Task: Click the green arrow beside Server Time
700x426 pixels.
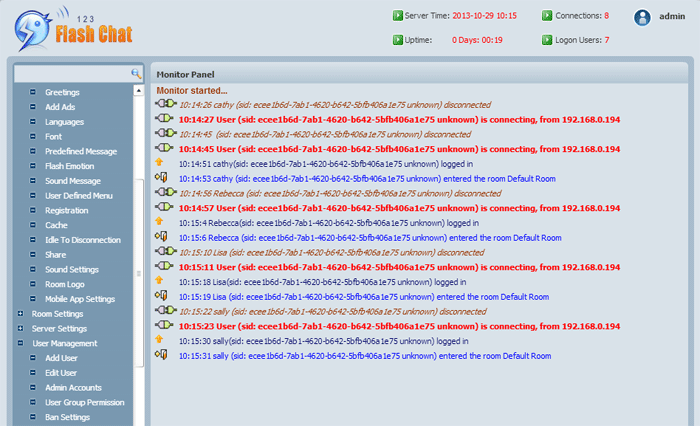Action: [397, 16]
